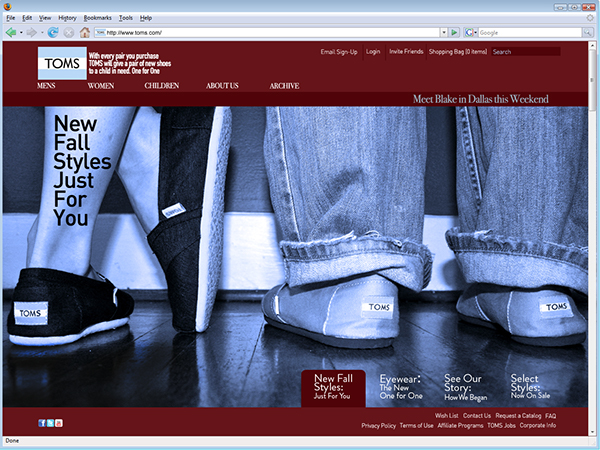Open the View menu
Screen dimensions: 600x450
[x=45, y=18]
